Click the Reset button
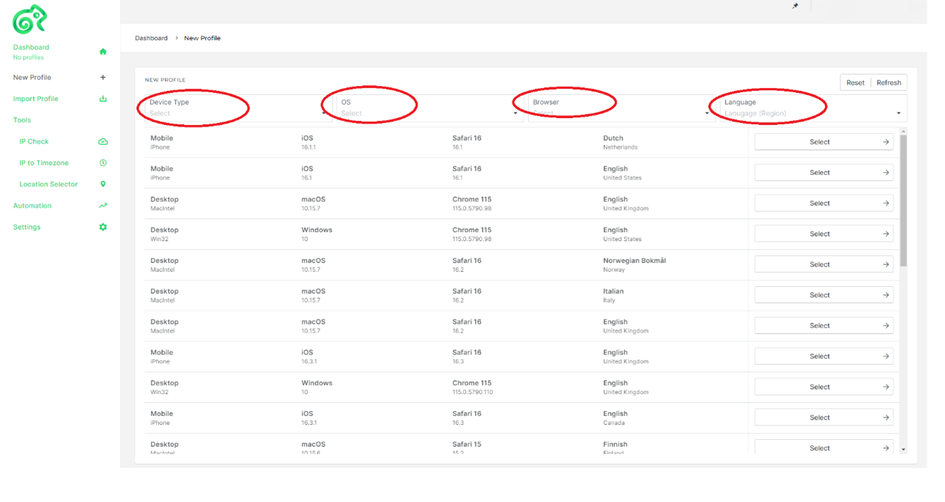The width and height of the screenshot is (945, 502). (x=855, y=83)
